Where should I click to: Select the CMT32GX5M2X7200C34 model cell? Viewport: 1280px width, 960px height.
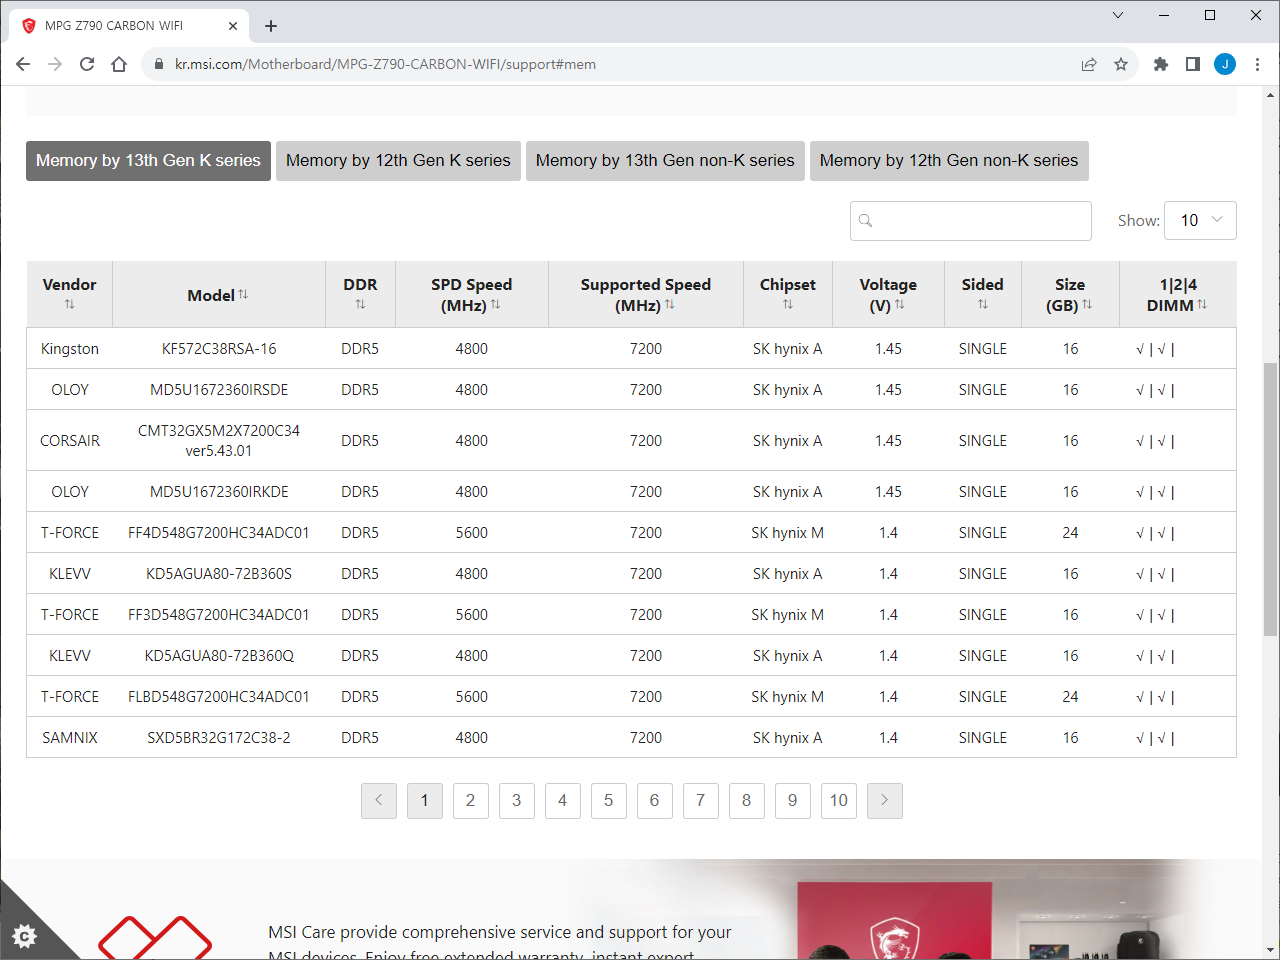pos(219,441)
